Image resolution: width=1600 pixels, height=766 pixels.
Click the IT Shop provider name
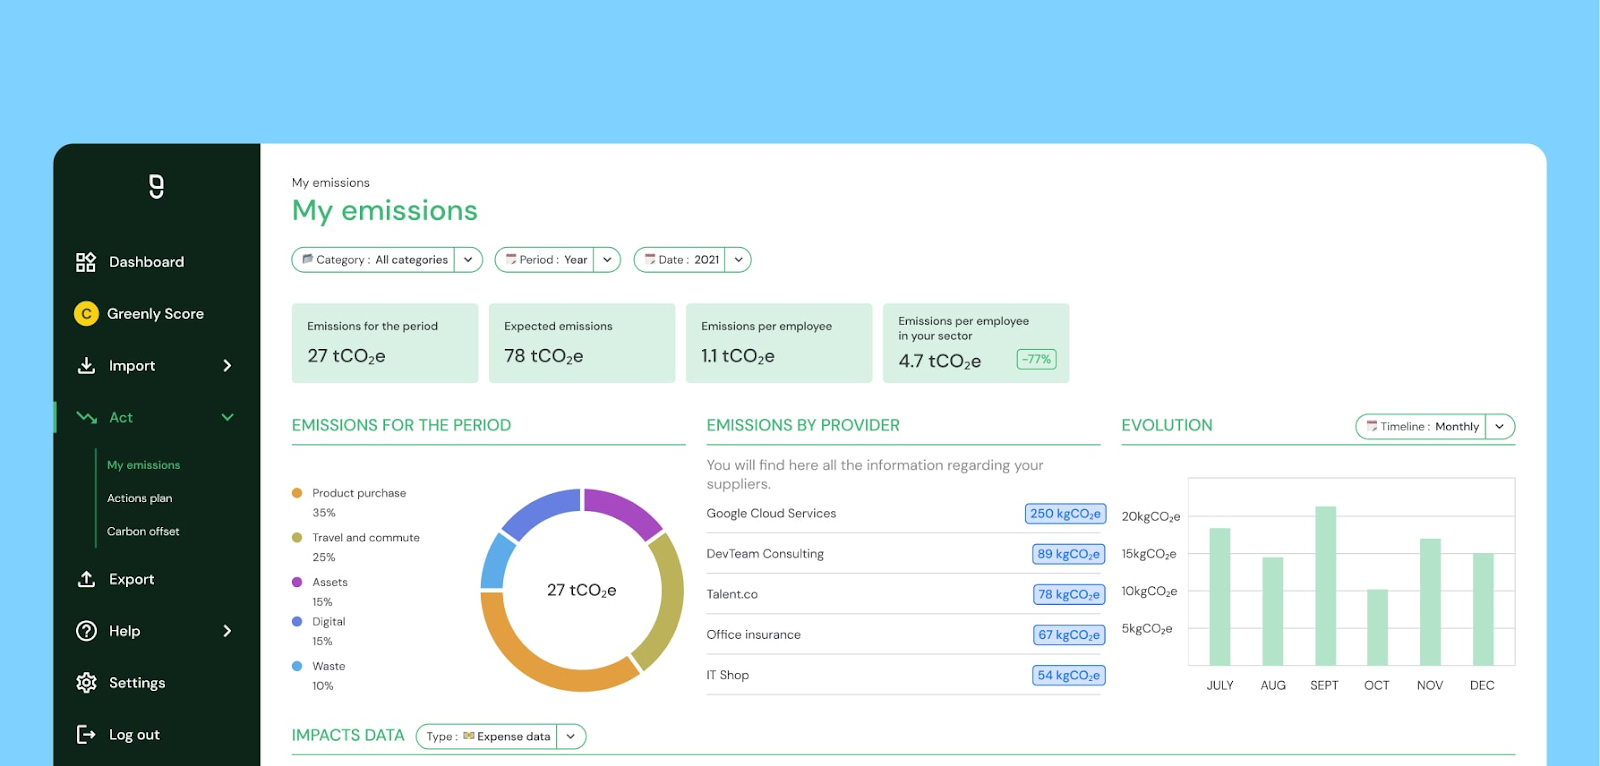click(x=728, y=675)
